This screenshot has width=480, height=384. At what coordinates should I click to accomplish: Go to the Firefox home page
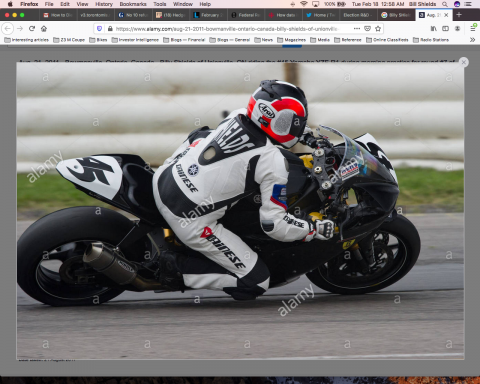pyautogui.click(x=44, y=29)
